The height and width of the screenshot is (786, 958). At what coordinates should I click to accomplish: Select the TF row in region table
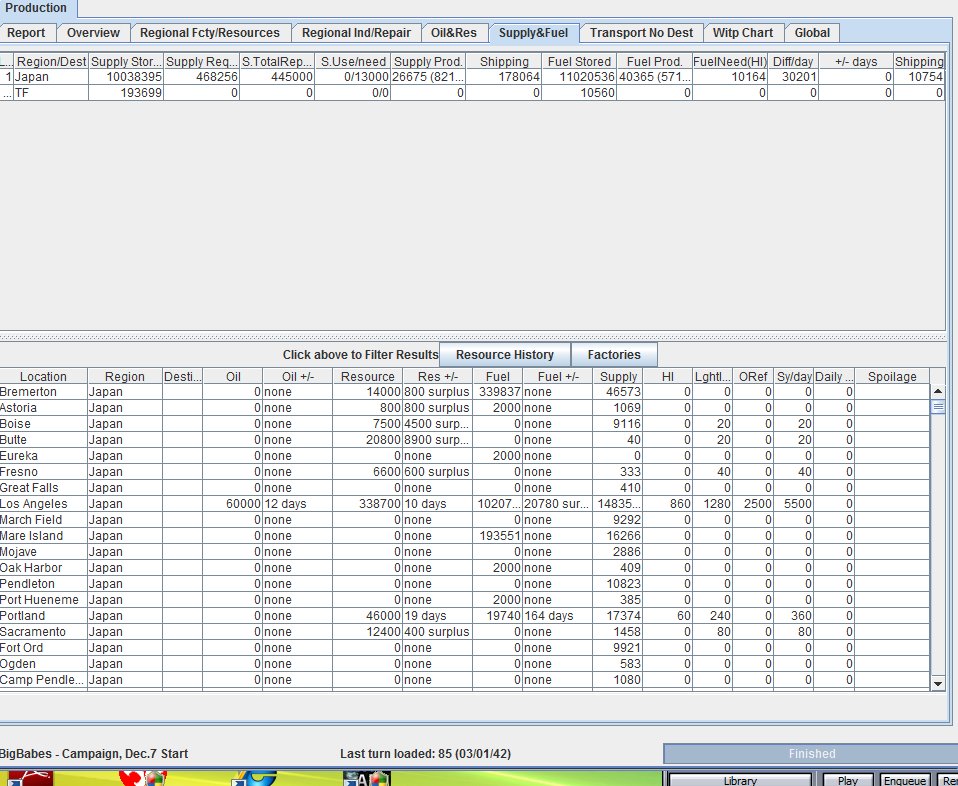472,93
